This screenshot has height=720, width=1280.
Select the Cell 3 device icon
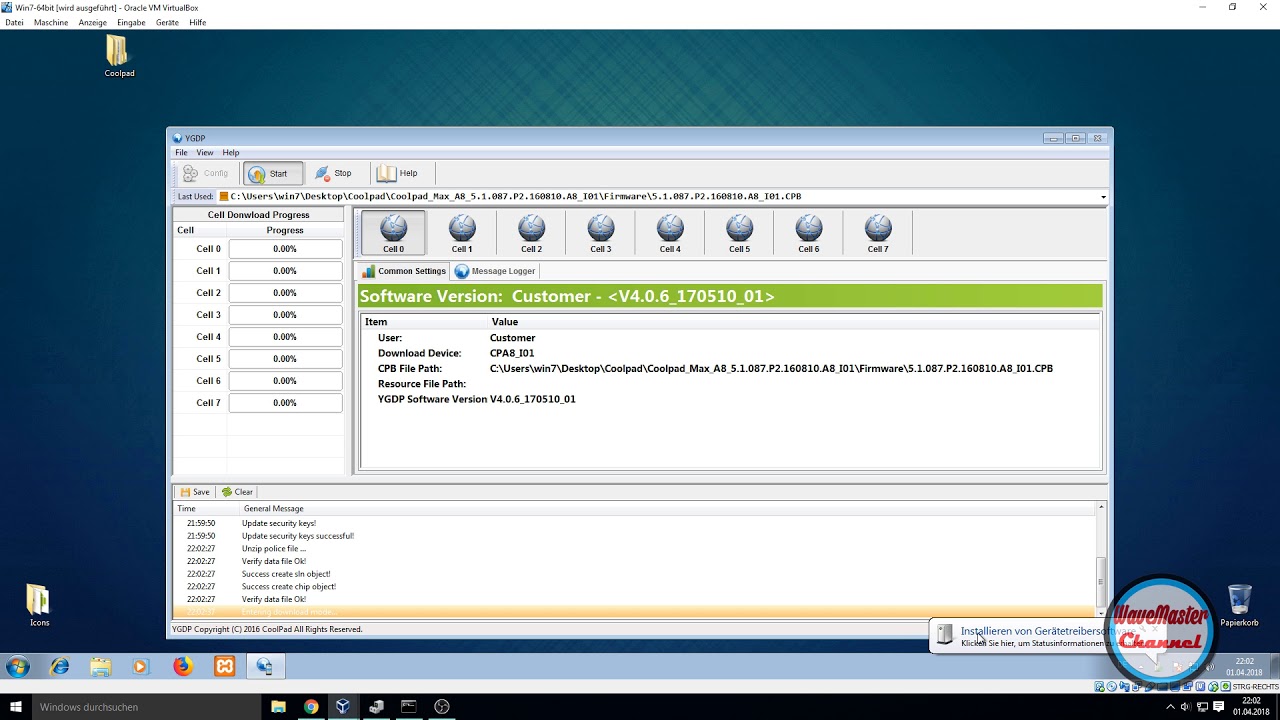(x=601, y=233)
